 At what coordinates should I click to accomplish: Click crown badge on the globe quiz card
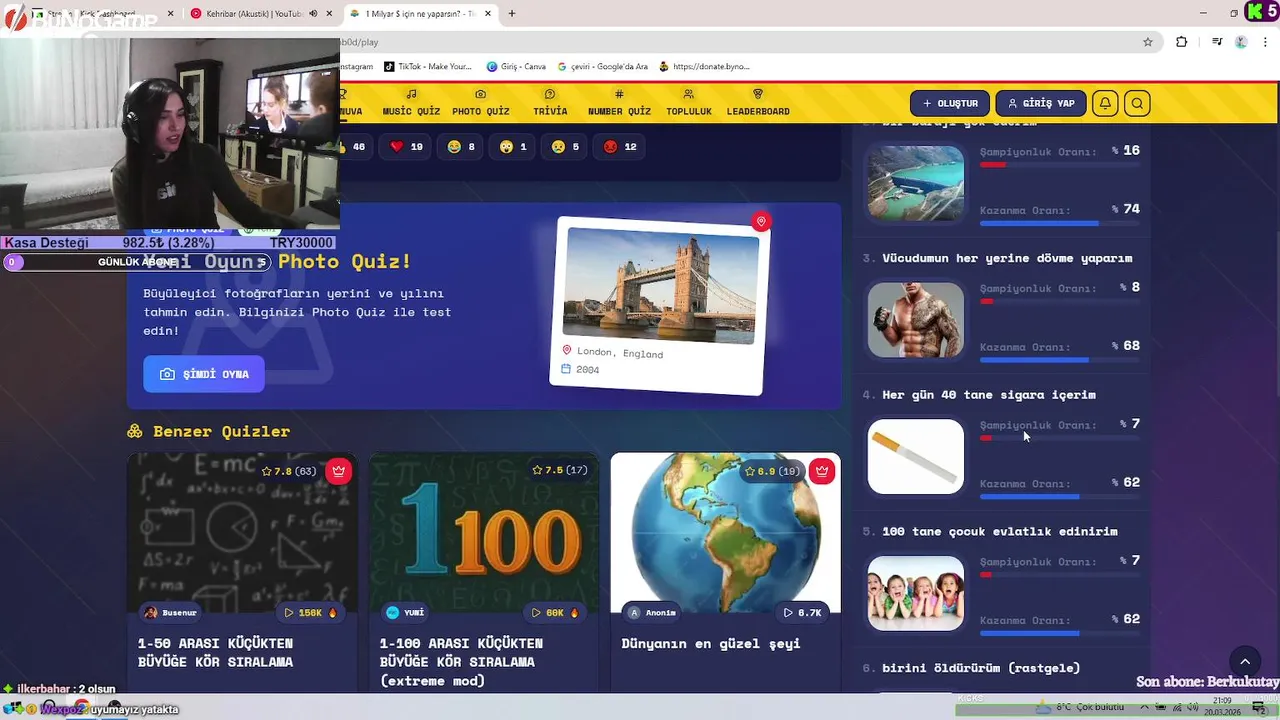[822, 471]
